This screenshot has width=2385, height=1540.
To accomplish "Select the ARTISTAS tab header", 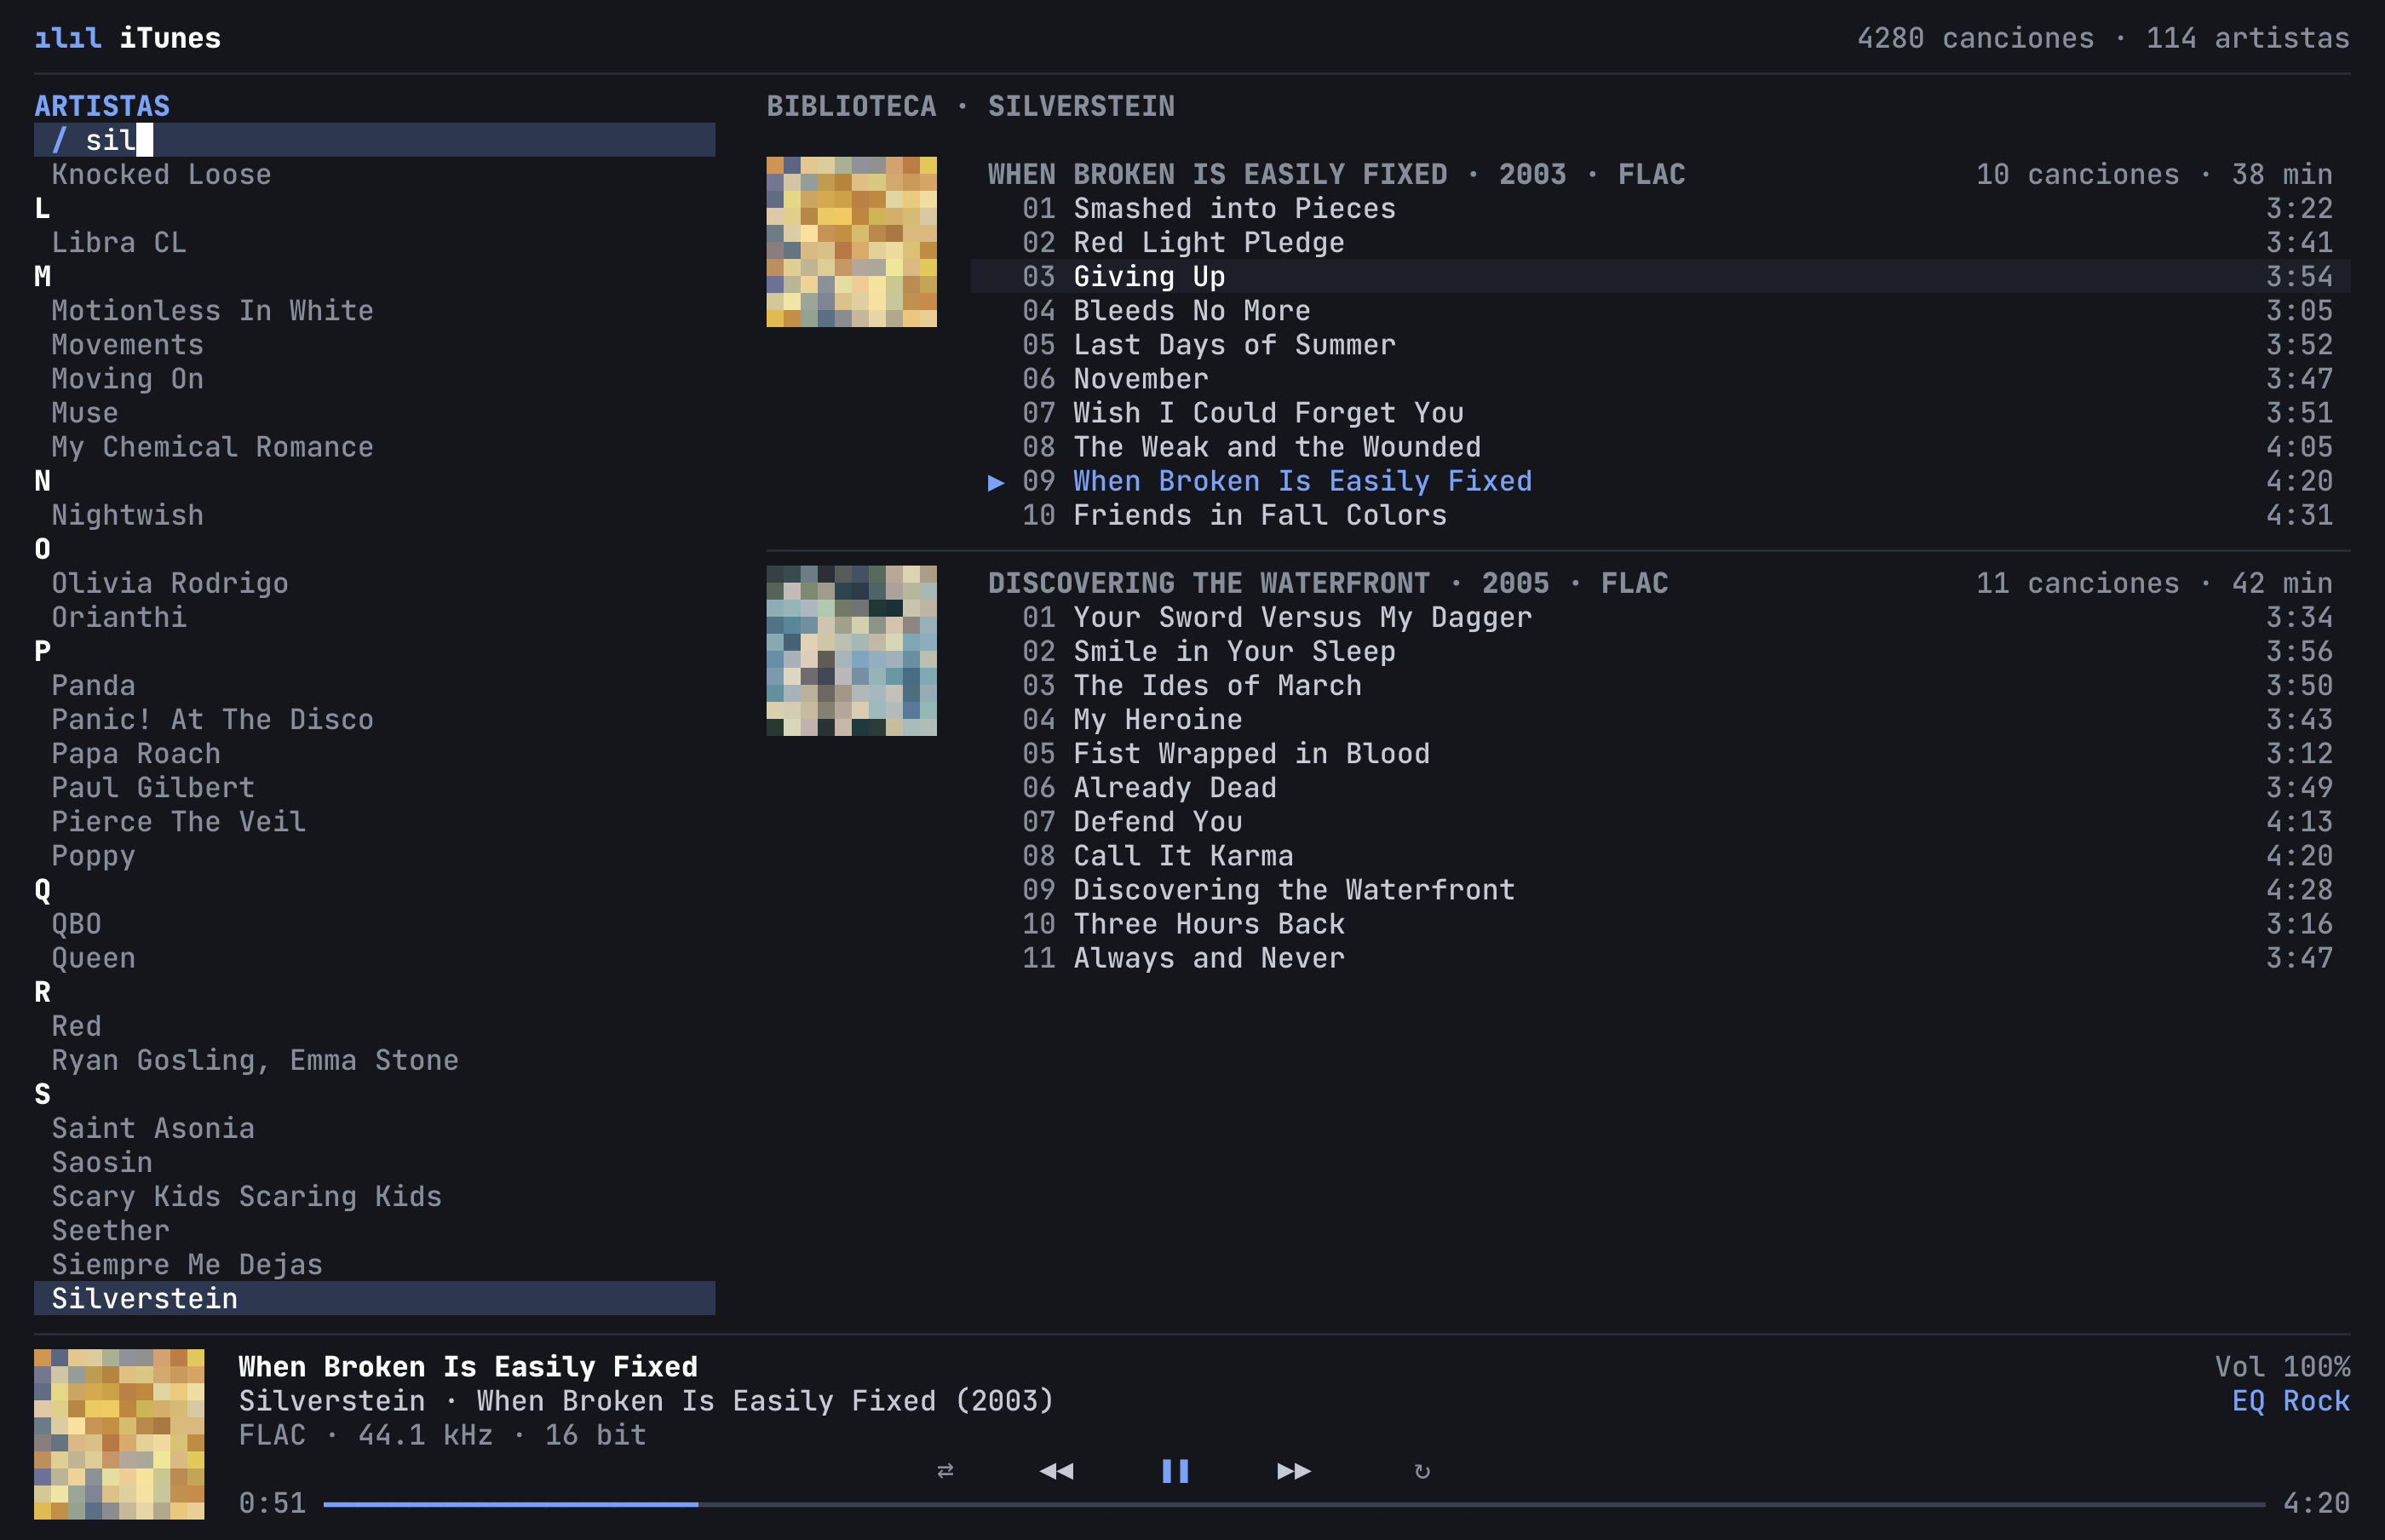I will (x=102, y=106).
